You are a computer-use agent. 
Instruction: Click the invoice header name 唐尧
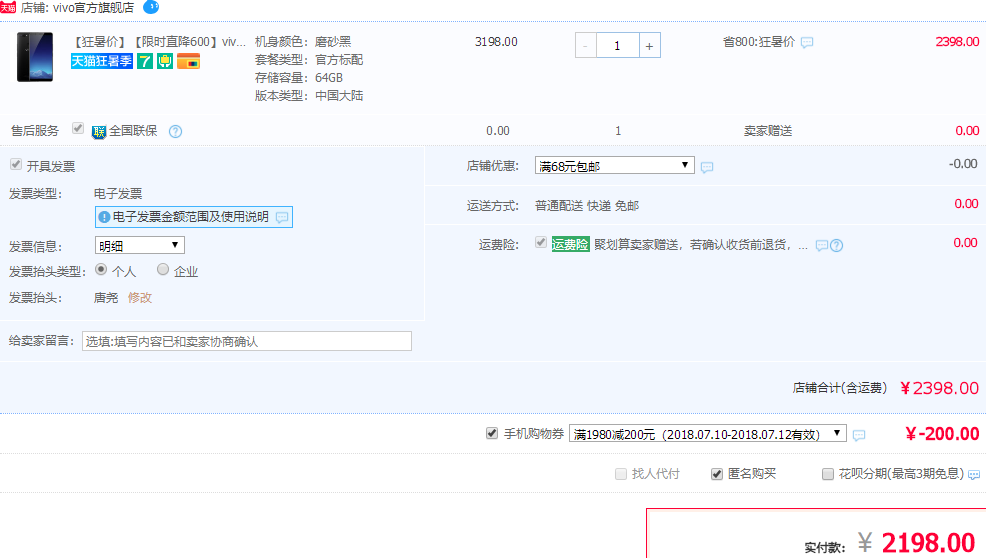[106, 298]
